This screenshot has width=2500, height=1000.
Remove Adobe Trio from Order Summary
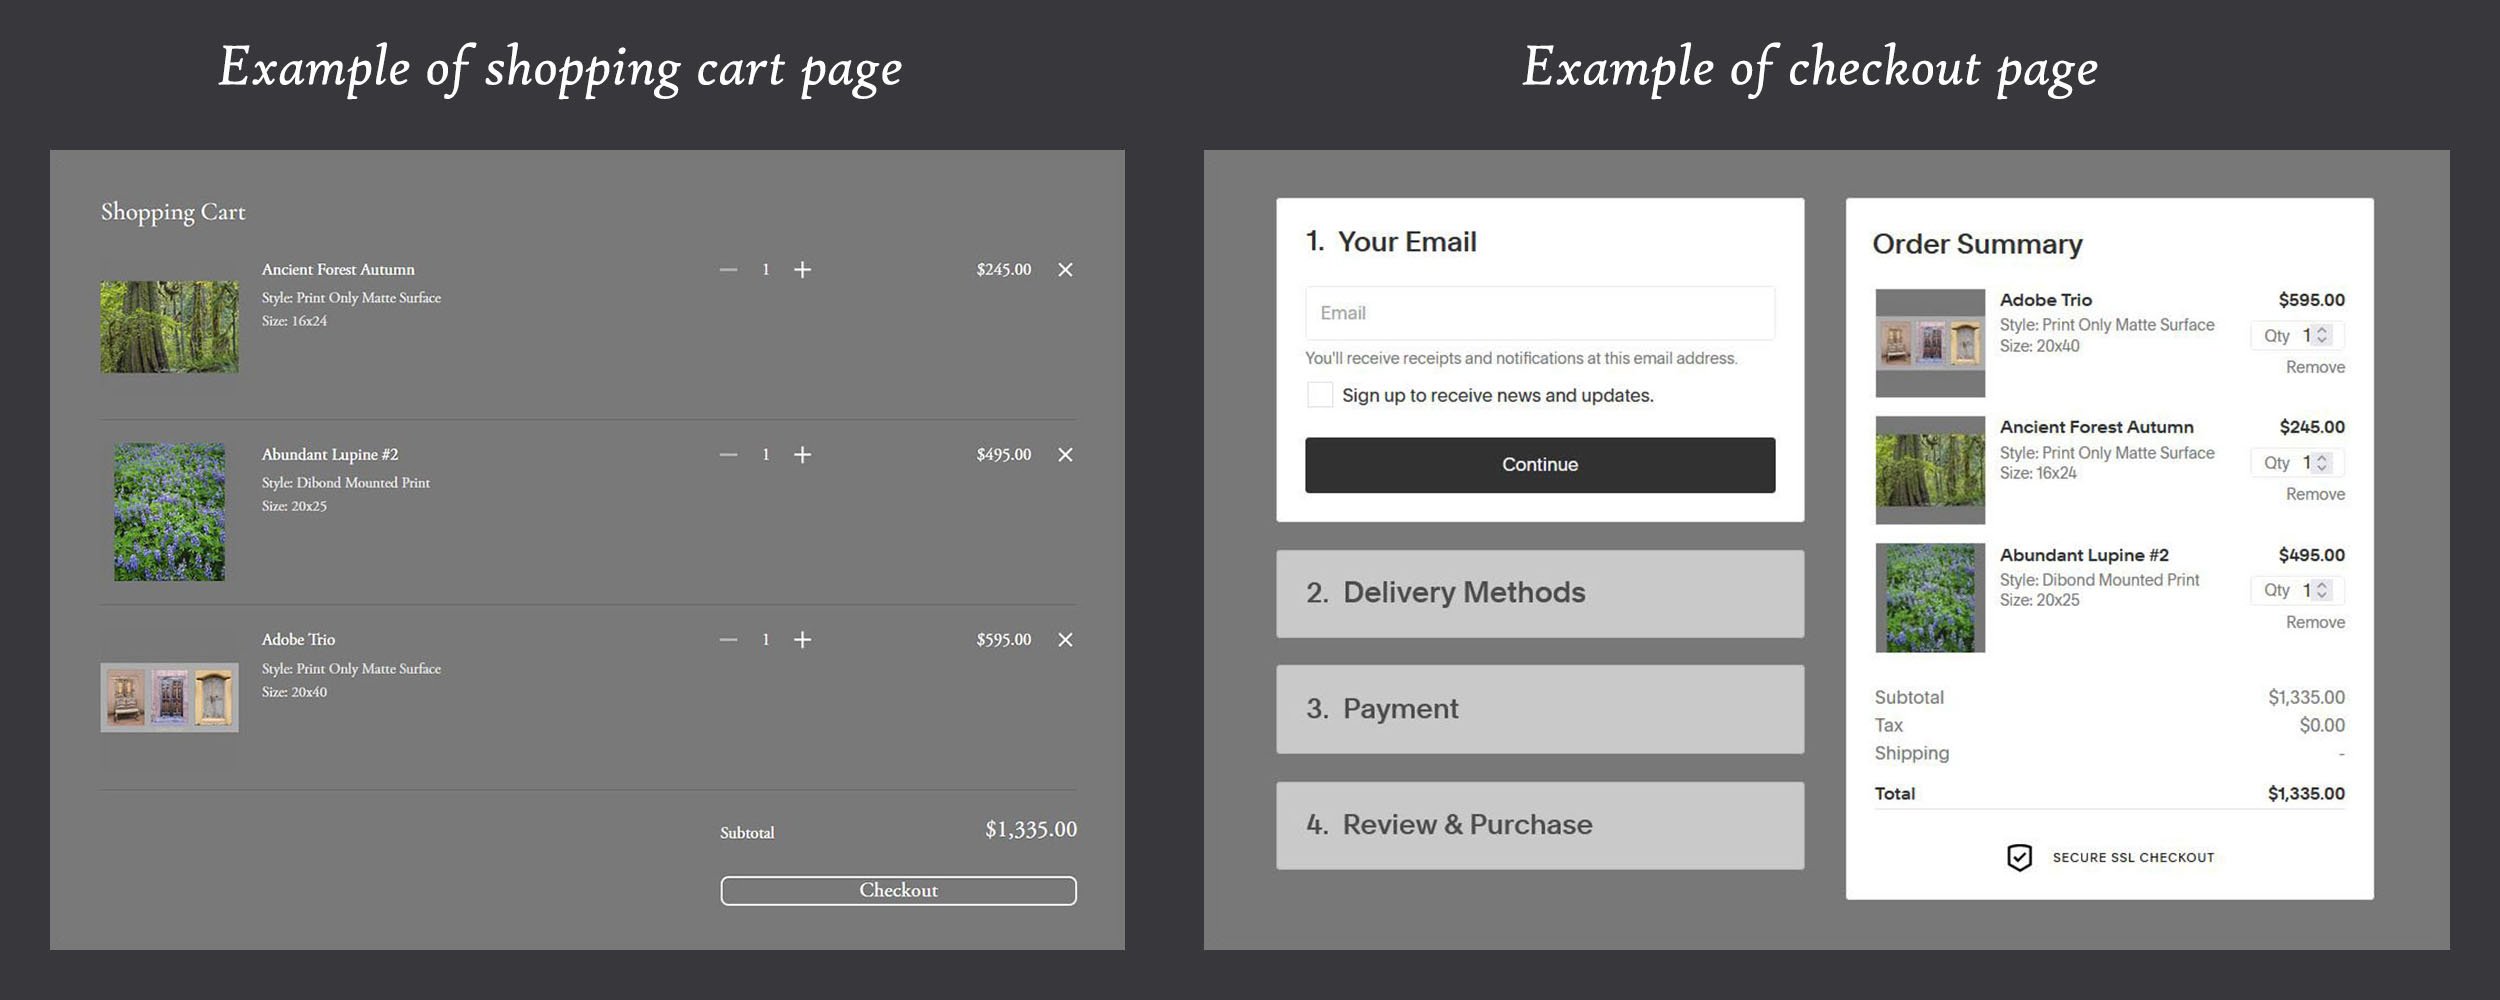click(x=2315, y=368)
